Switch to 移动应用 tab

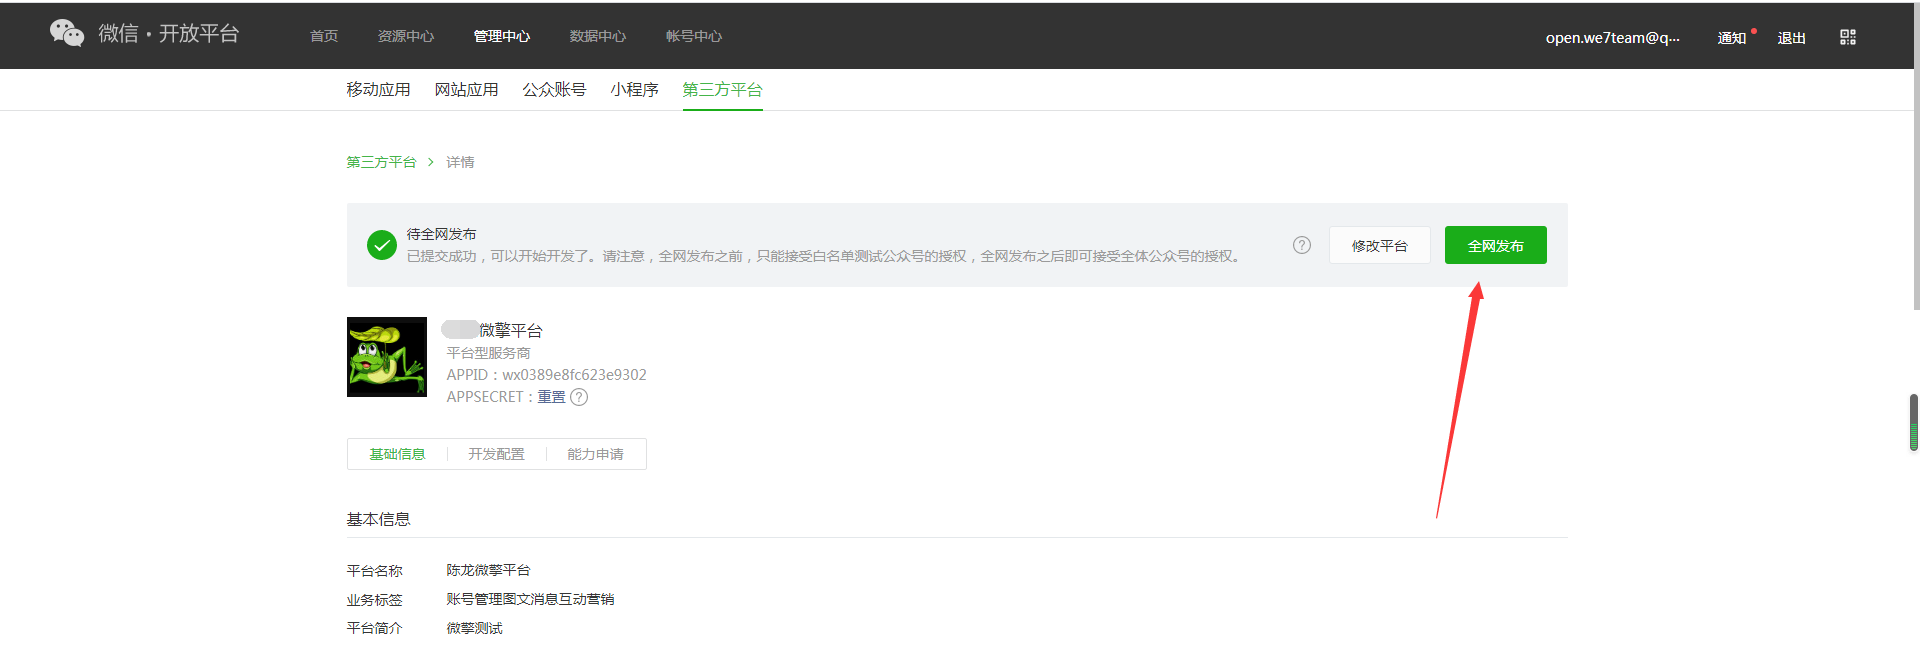point(379,90)
